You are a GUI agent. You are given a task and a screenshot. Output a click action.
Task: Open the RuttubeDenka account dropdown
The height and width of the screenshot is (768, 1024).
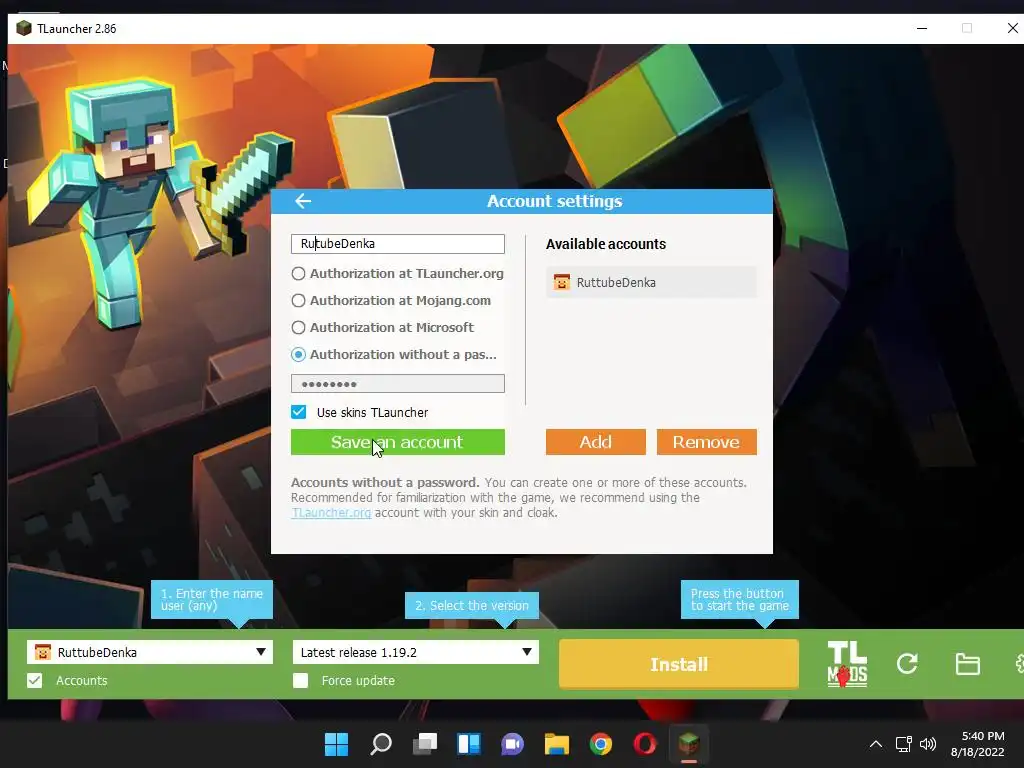coord(150,652)
